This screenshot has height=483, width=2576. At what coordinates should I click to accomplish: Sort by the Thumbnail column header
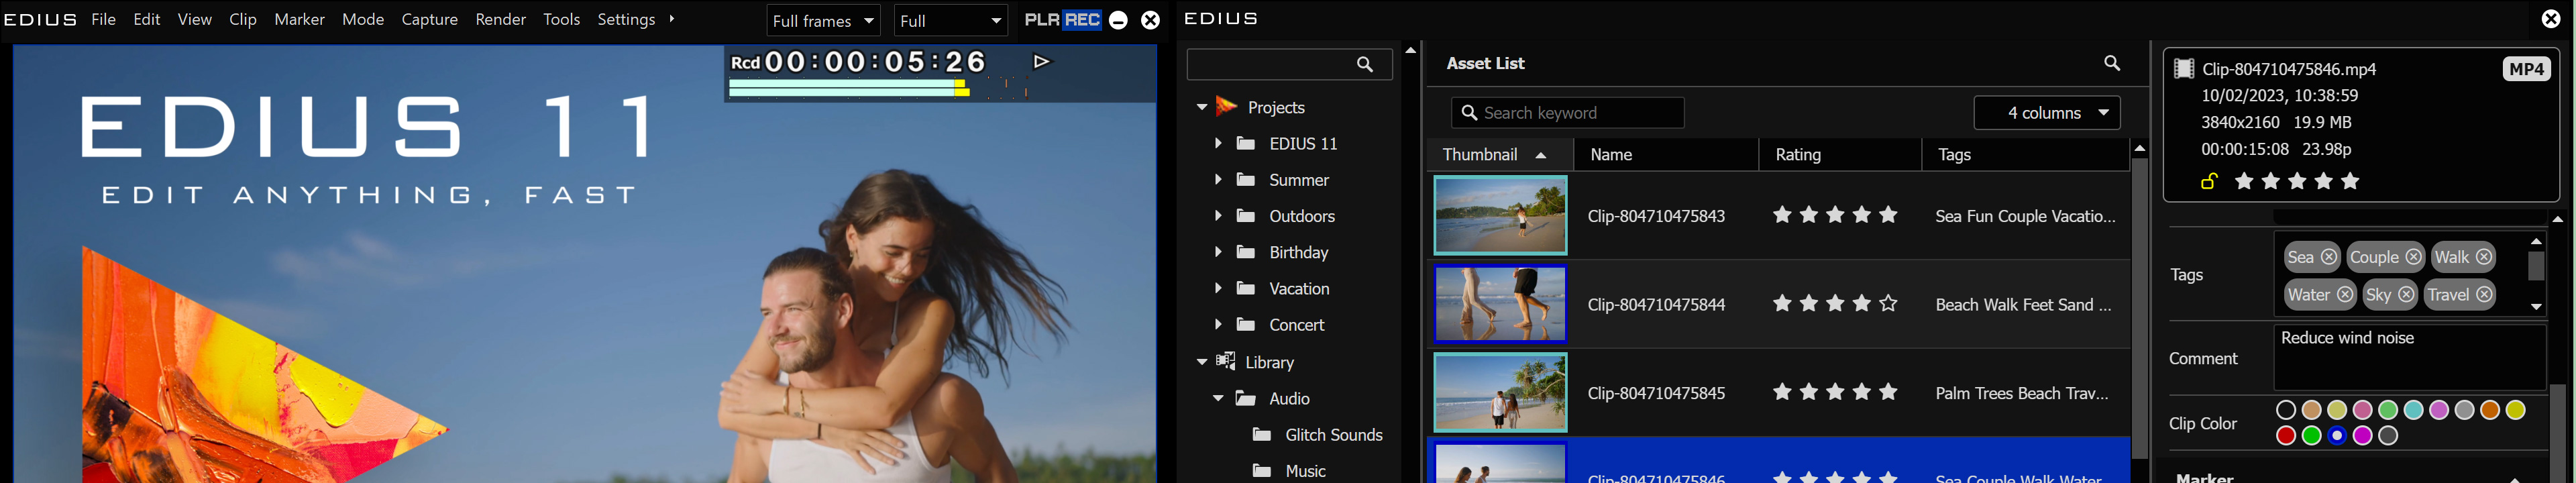(x=1500, y=155)
